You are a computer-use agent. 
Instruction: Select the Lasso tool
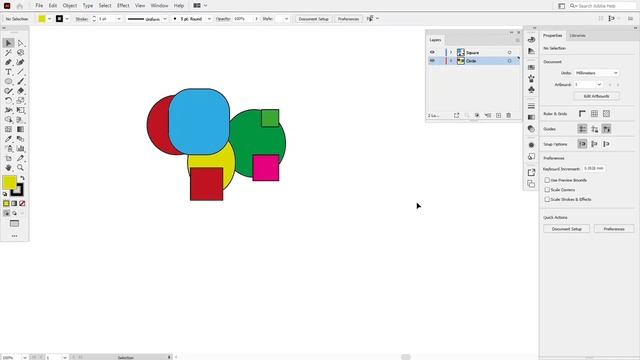coord(20,53)
